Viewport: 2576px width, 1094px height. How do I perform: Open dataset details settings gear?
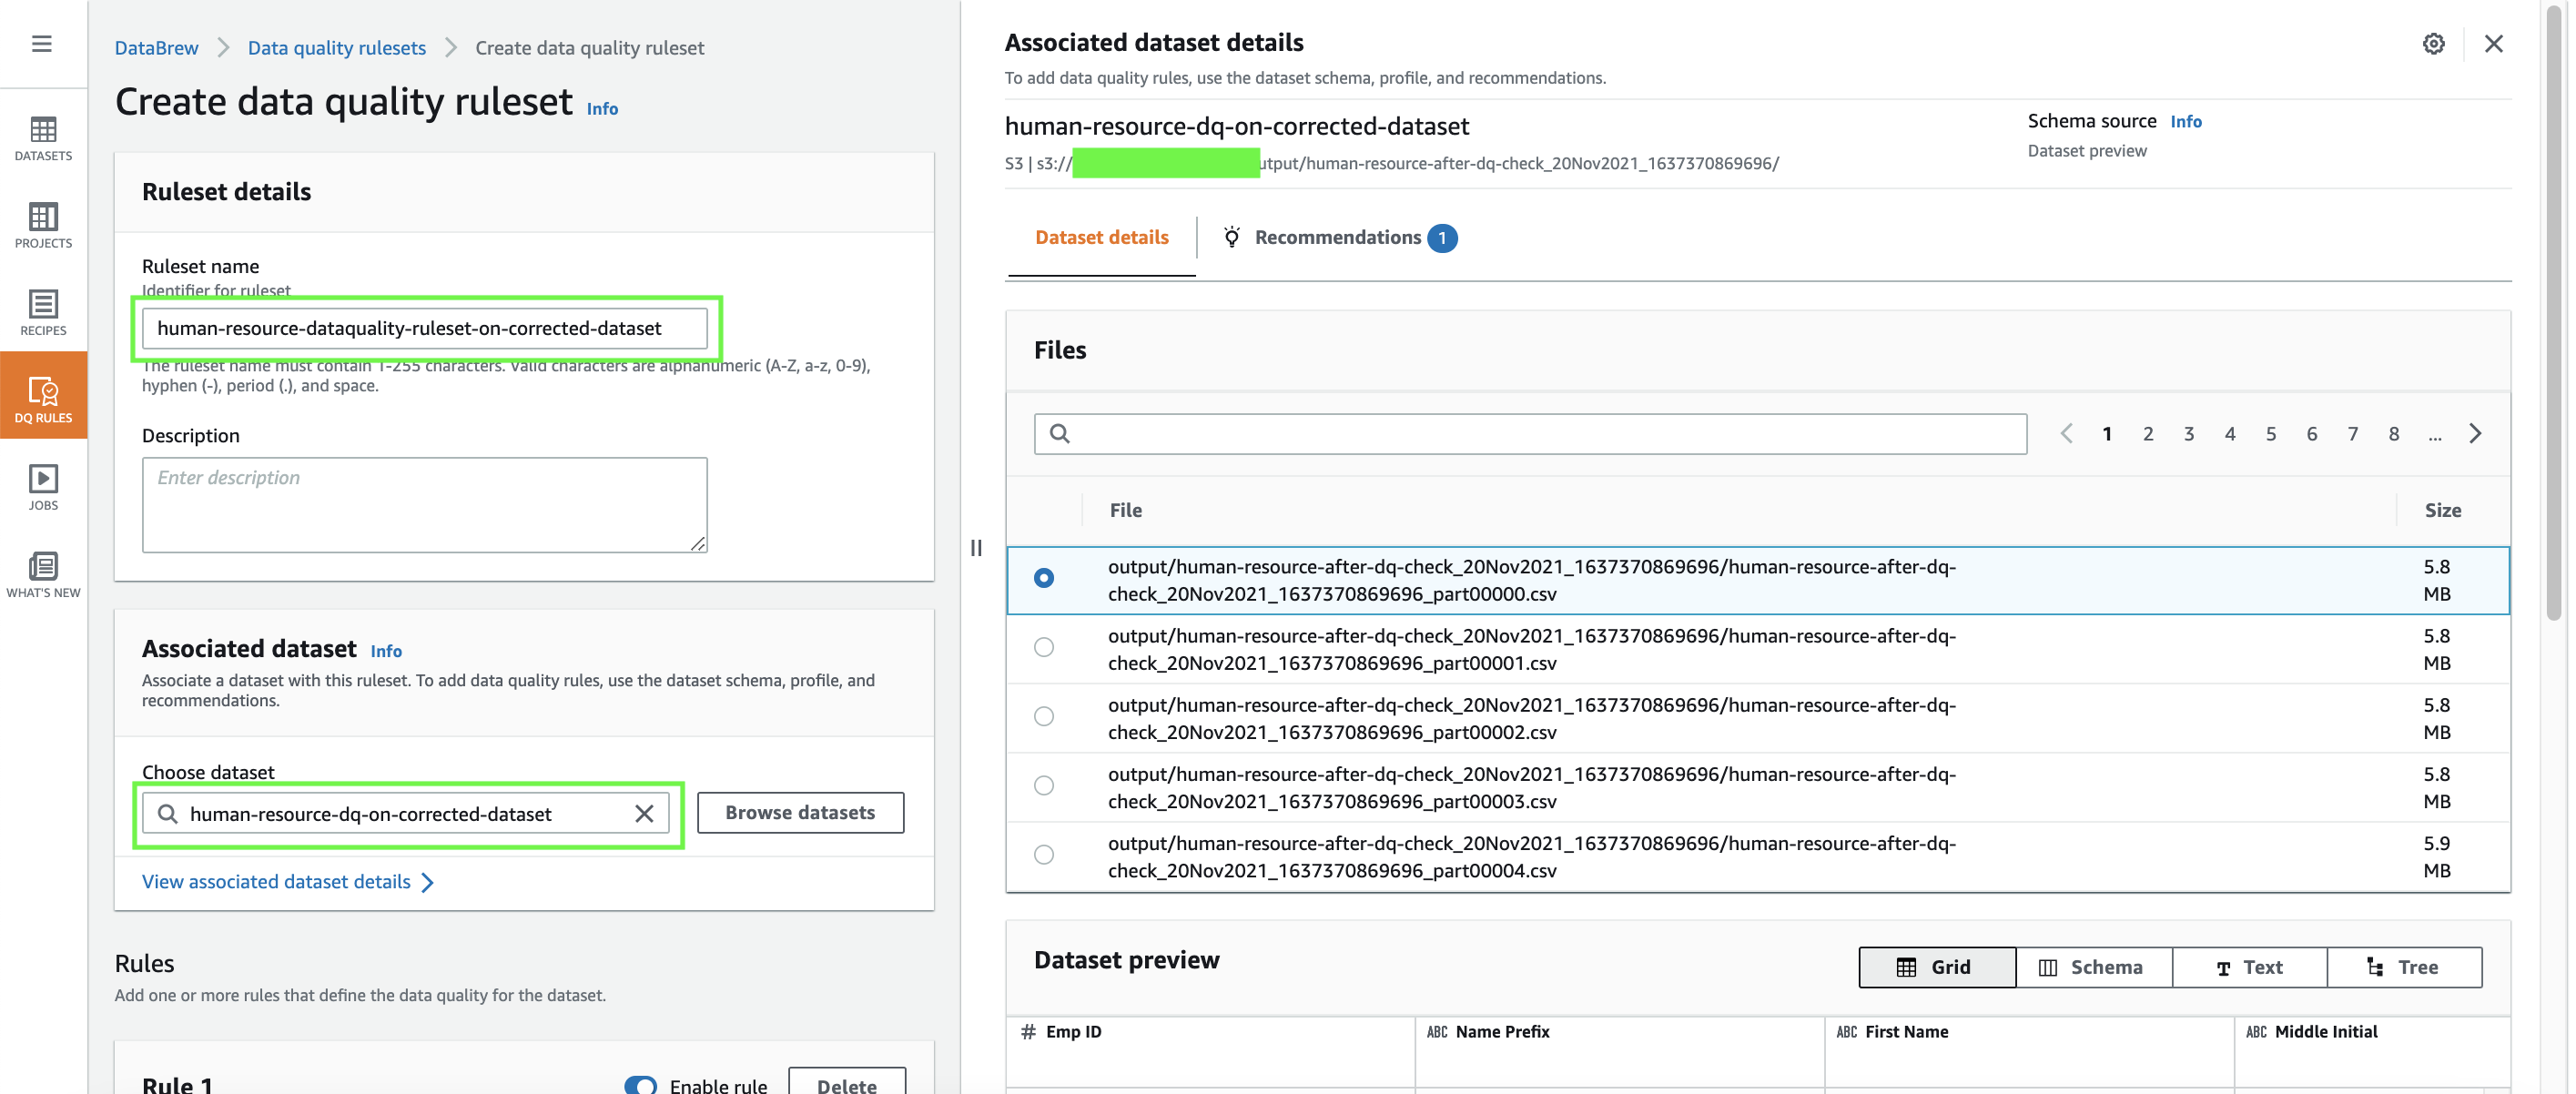click(x=2433, y=43)
